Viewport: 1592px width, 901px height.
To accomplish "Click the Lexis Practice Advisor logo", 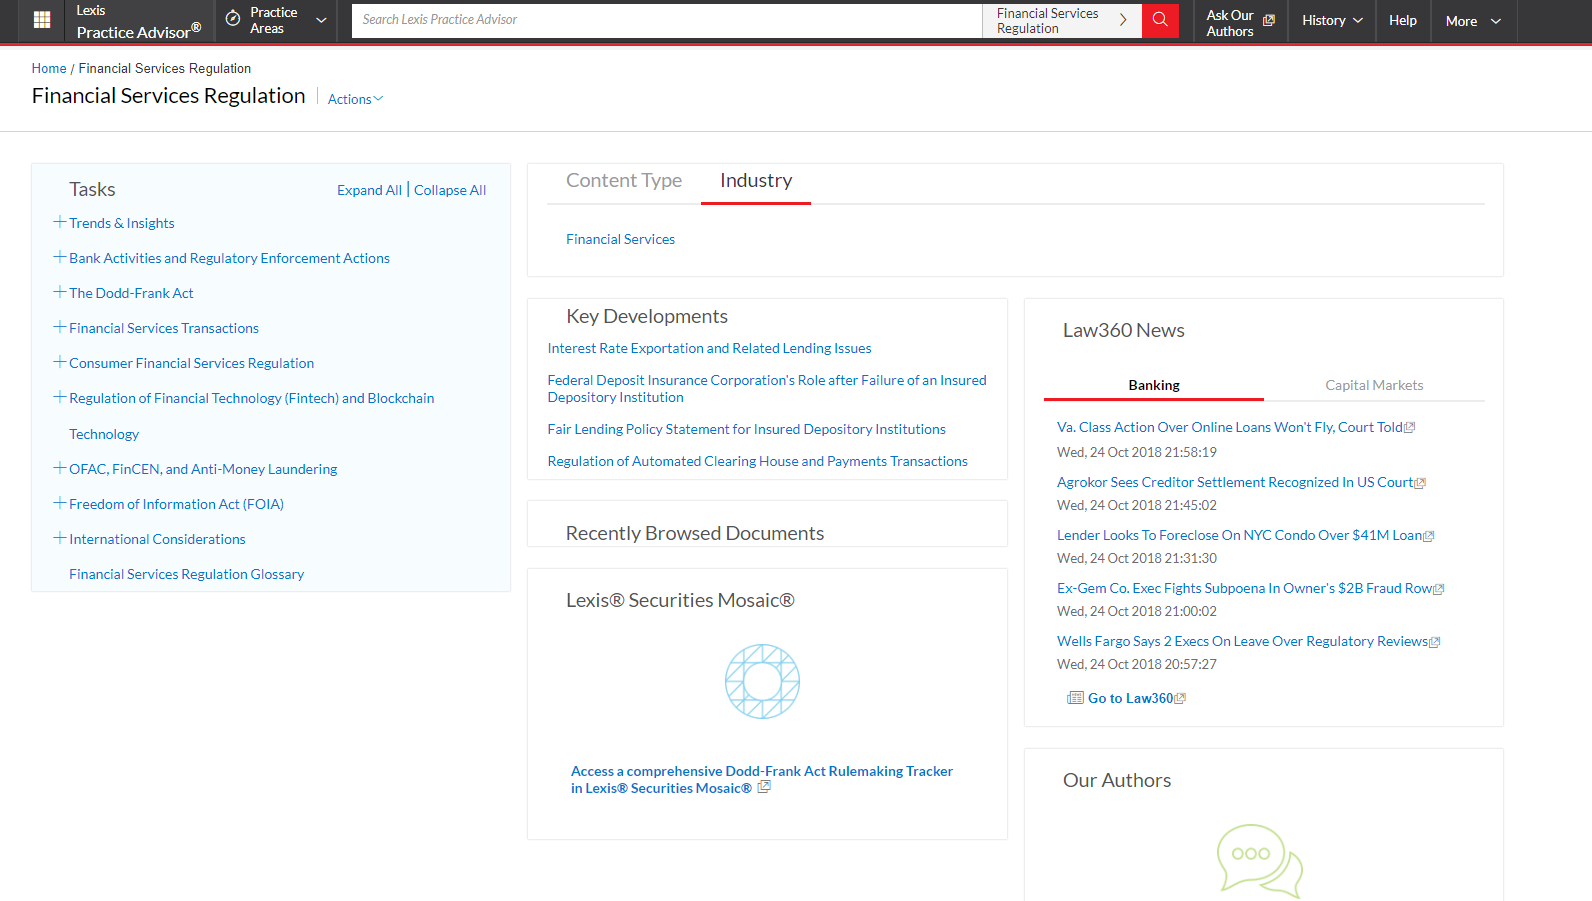I will tap(139, 21).
